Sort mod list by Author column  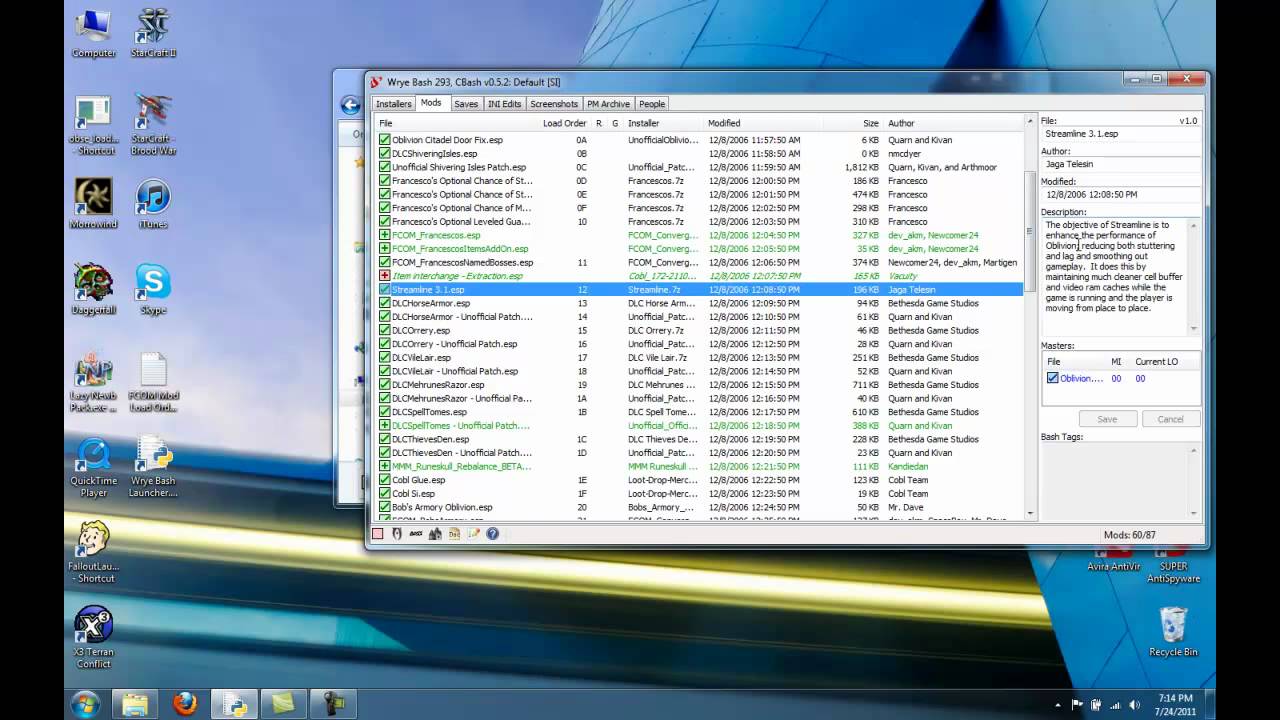click(x=954, y=123)
